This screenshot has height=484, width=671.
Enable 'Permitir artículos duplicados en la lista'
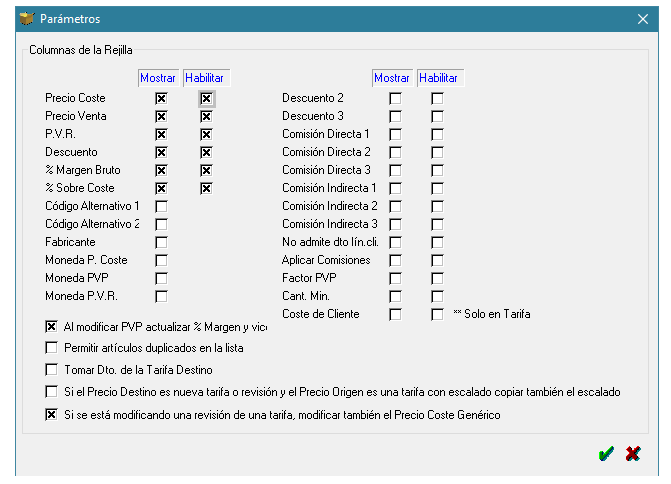(x=51, y=347)
